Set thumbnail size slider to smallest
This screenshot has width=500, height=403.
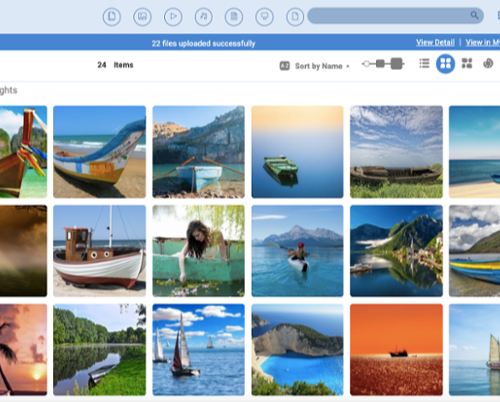coord(366,63)
